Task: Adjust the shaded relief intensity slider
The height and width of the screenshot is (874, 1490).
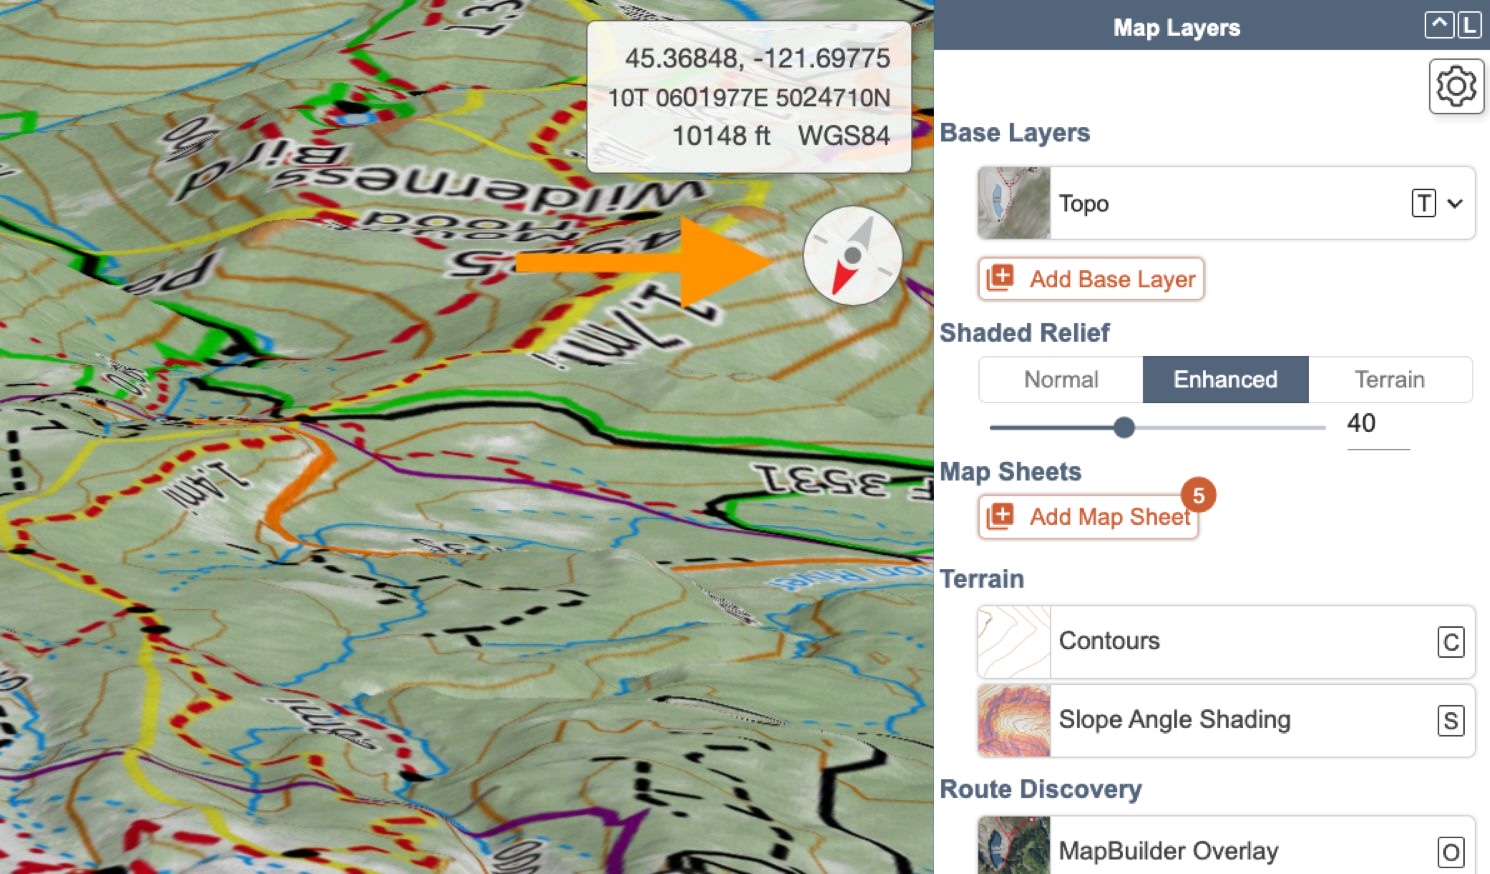Action: pyautogui.click(x=1124, y=427)
